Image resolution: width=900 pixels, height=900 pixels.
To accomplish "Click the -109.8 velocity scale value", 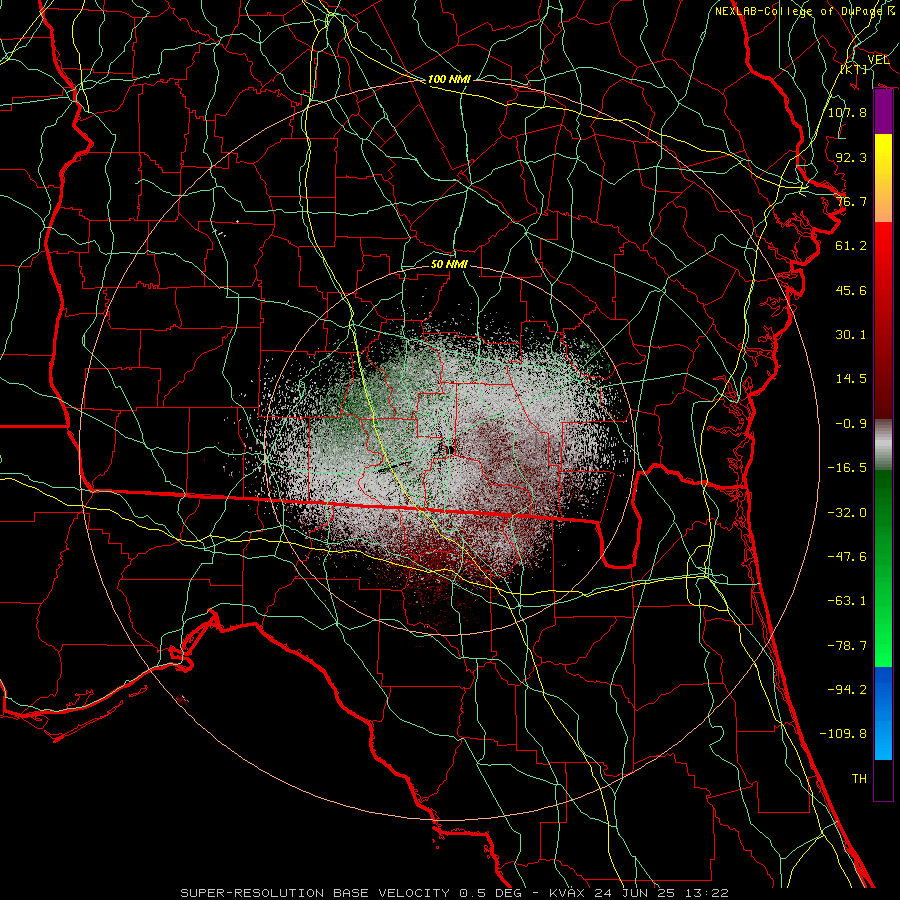I will tap(843, 734).
